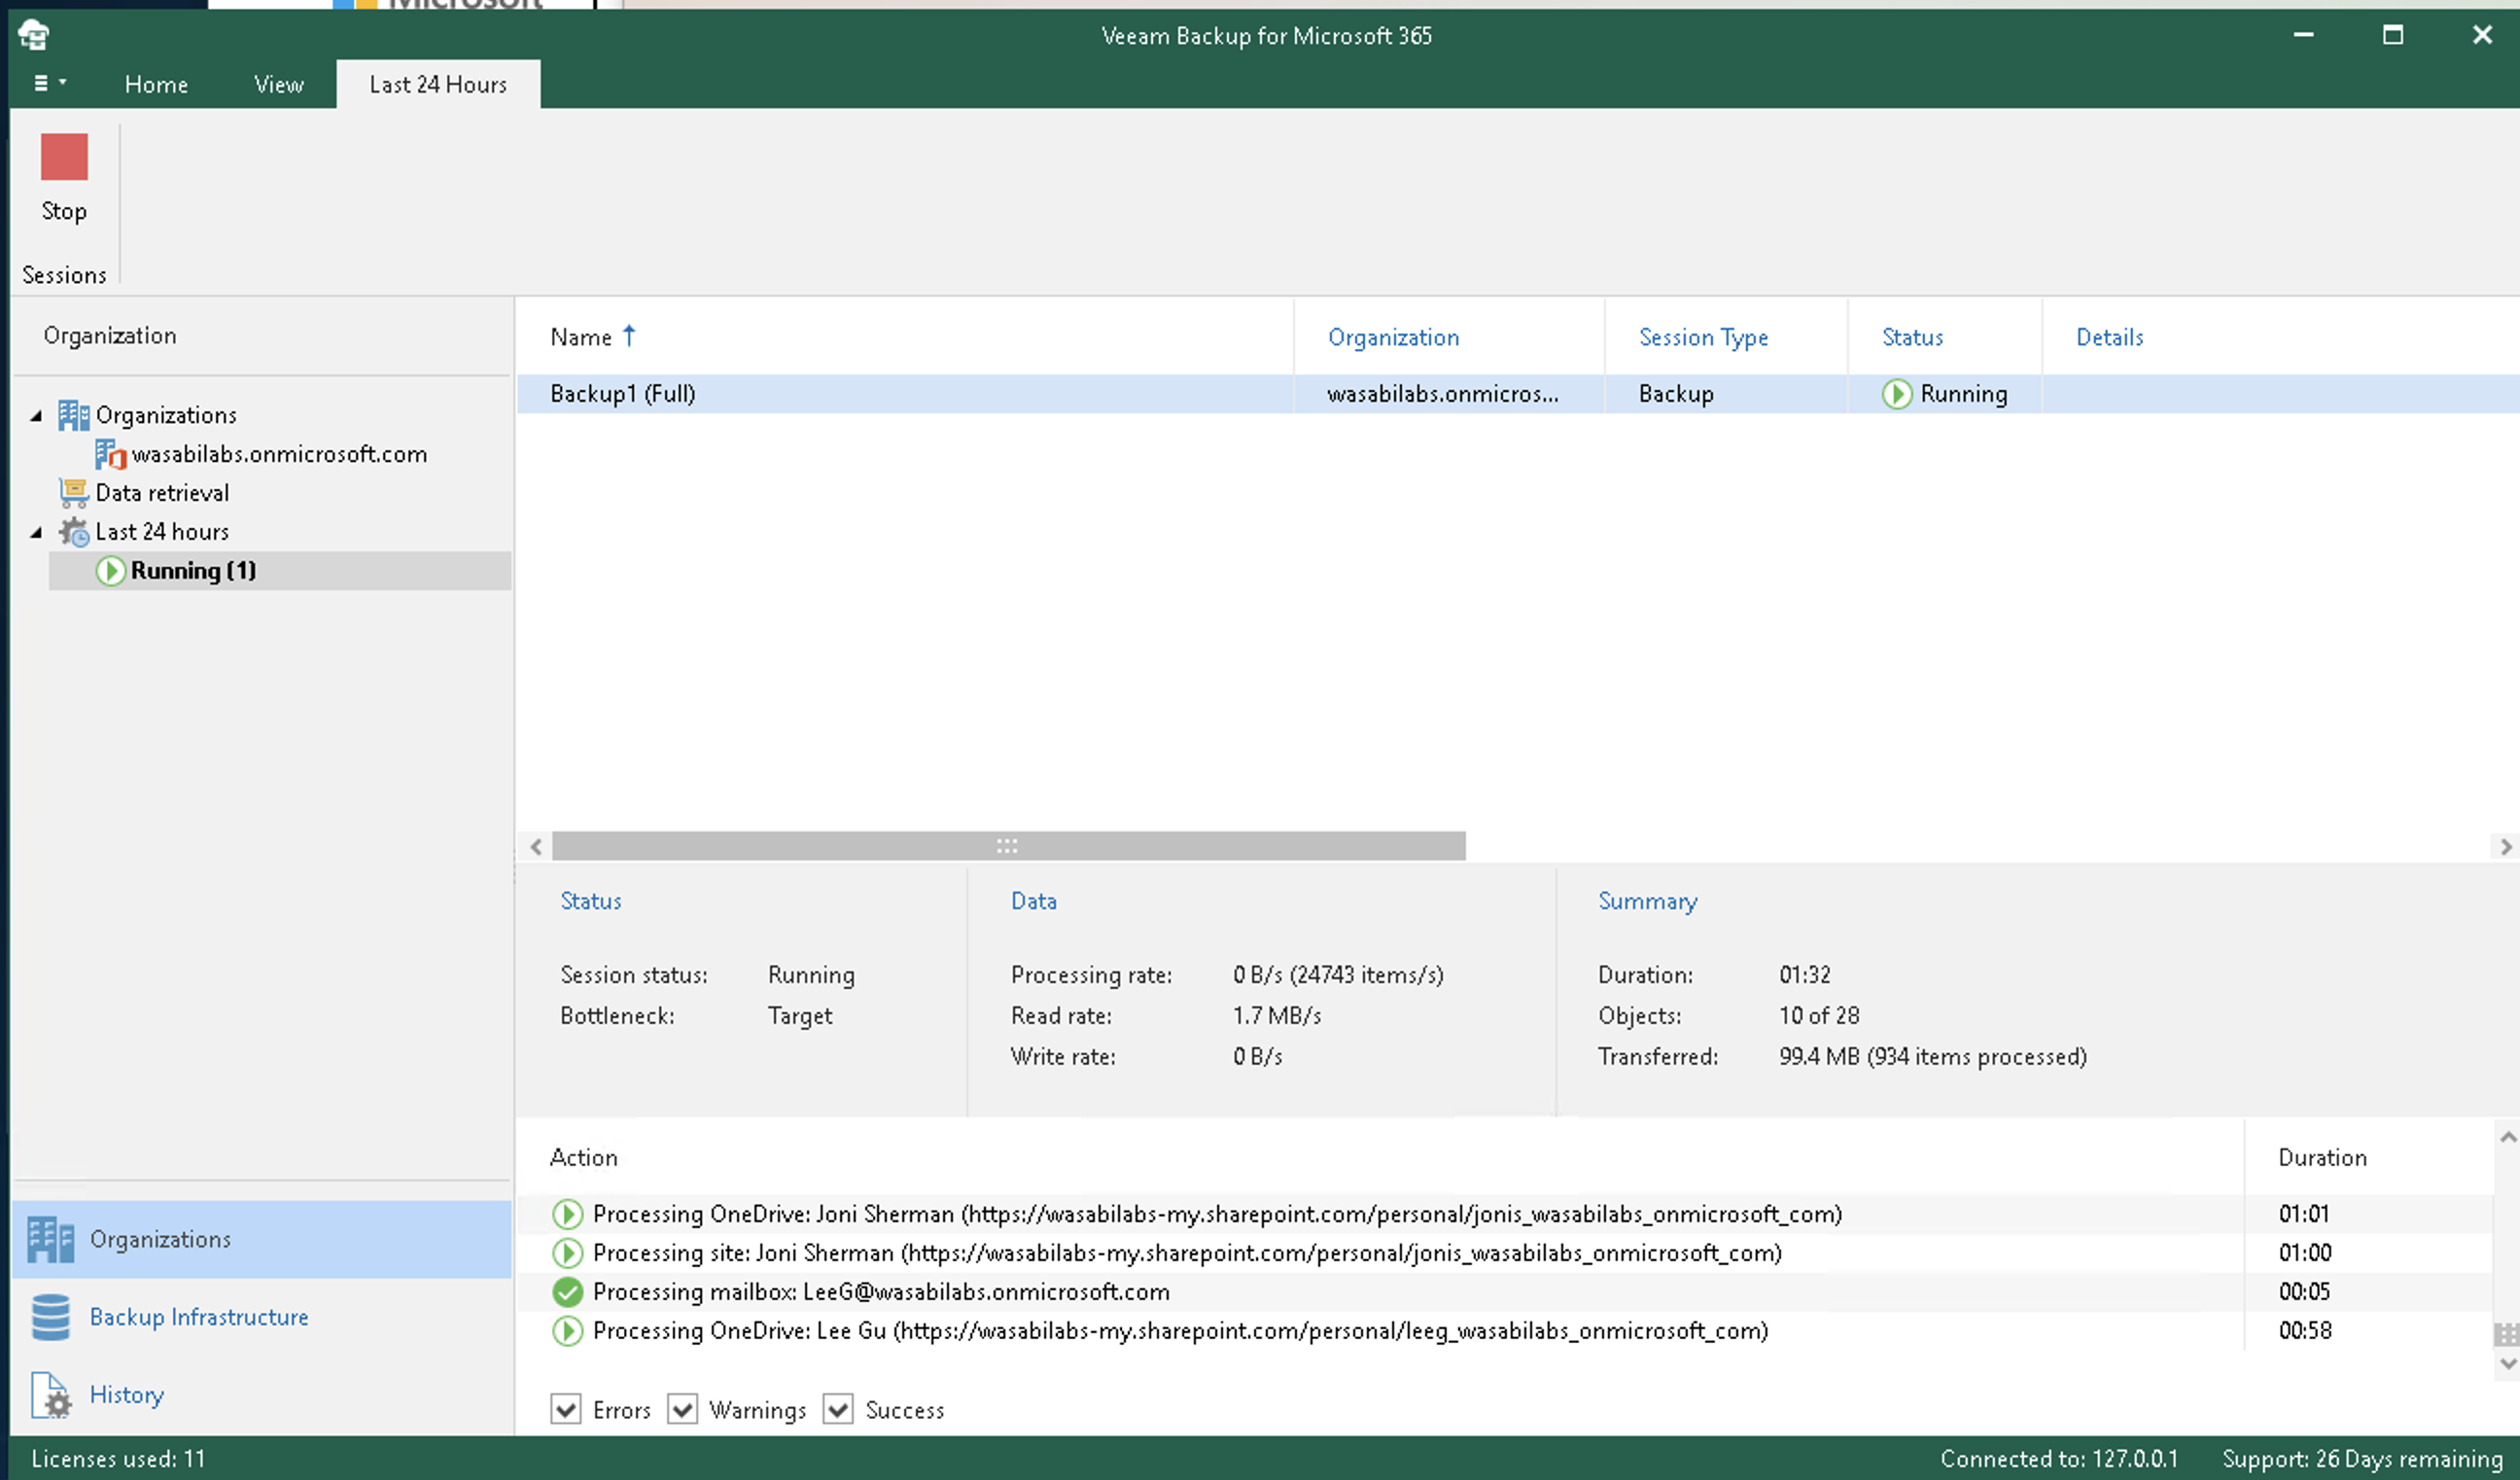Click Support: 26 Days remaining status entry
The height and width of the screenshot is (1480, 2520).
pos(2362,1459)
